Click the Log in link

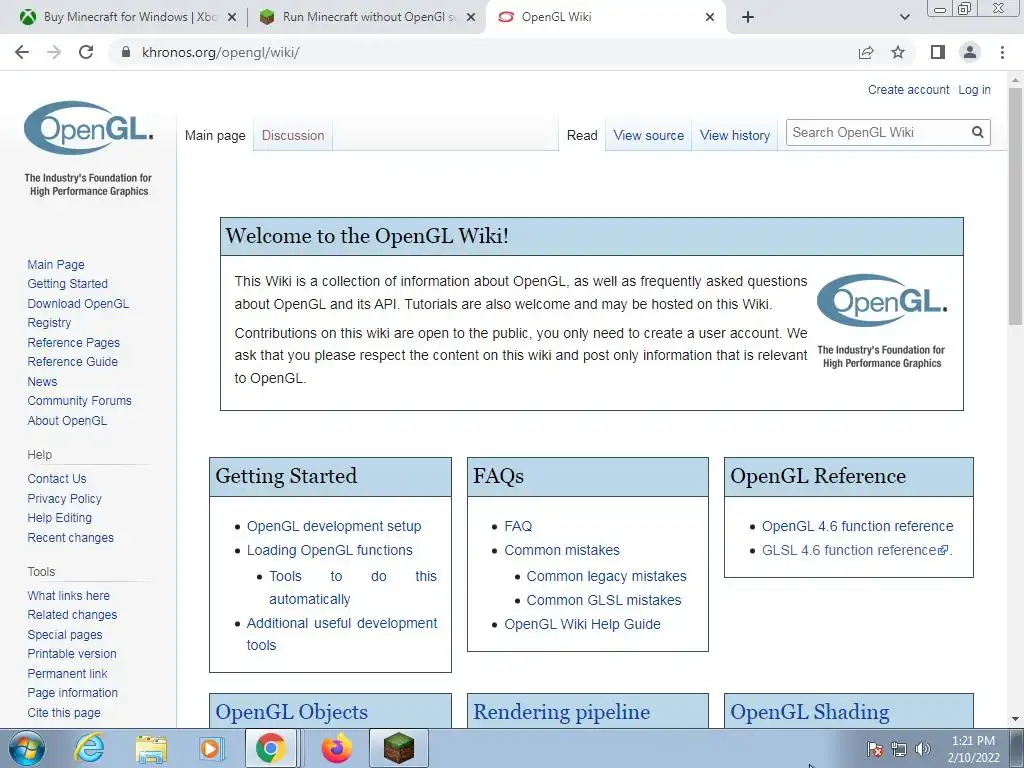coord(974,89)
